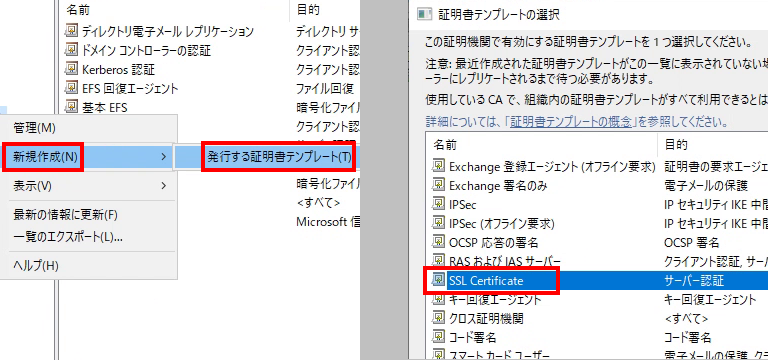Screen dimensions: 768x360
Task: Select クロス証明機関 row text
Action: click(486, 319)
